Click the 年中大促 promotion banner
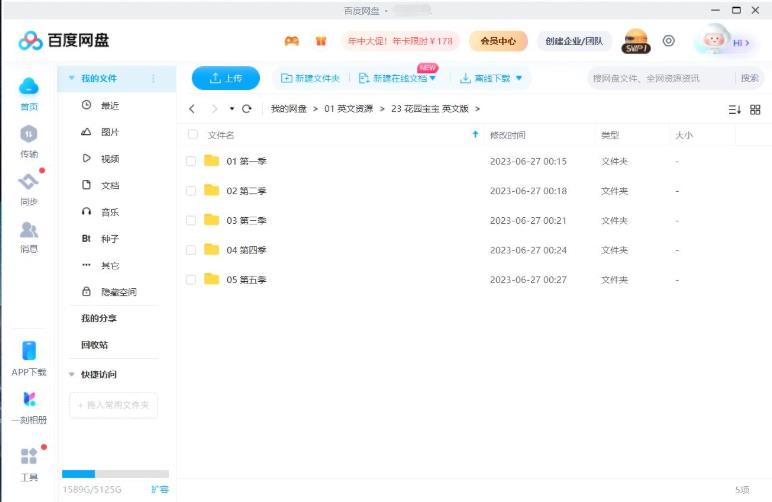The image size is (772, 502). [400, 41]
